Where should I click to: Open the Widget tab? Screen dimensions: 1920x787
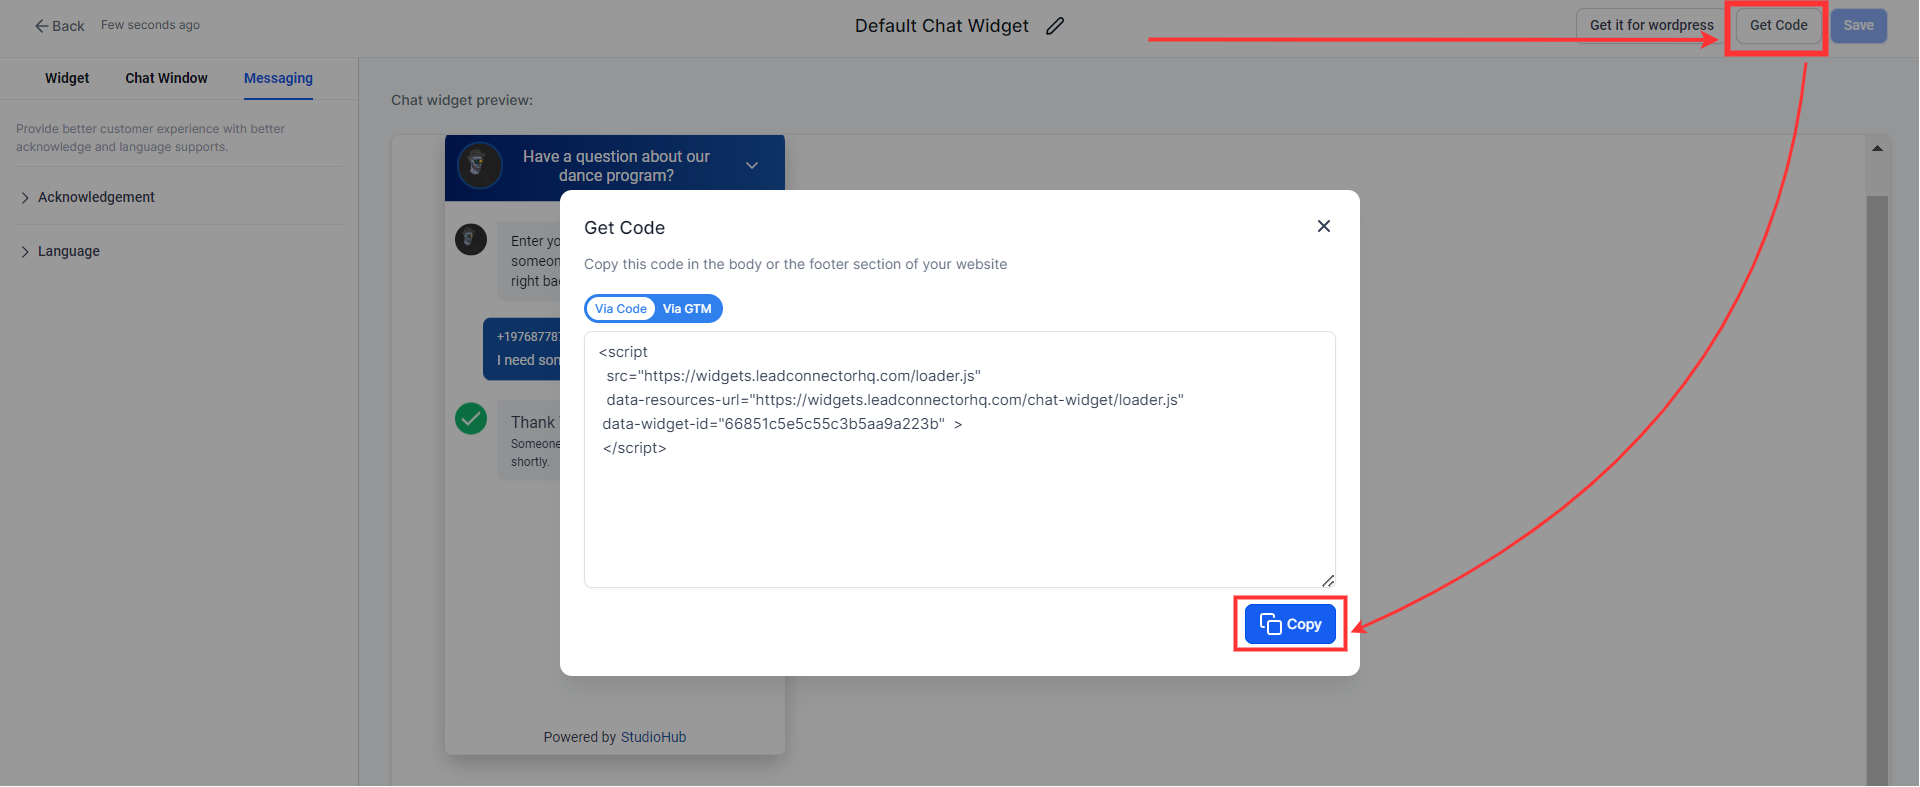67,78
